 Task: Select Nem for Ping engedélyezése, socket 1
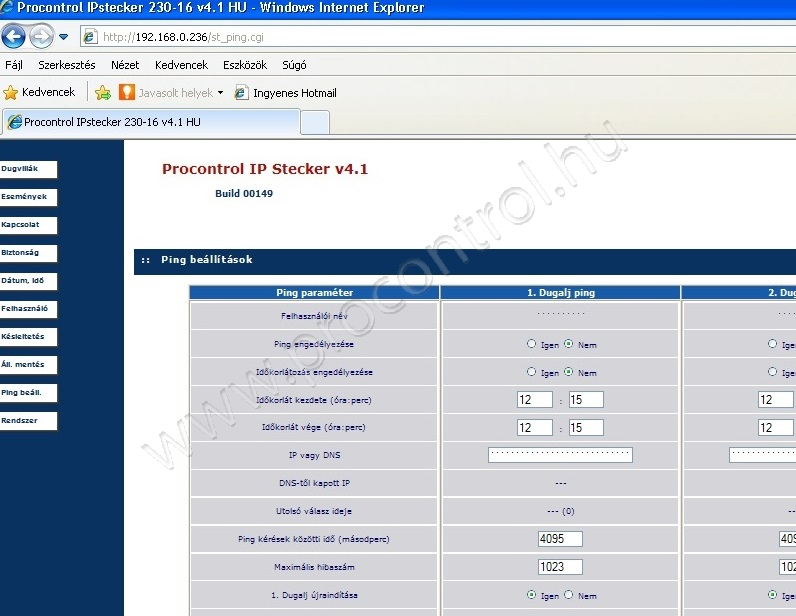[569, 344]
